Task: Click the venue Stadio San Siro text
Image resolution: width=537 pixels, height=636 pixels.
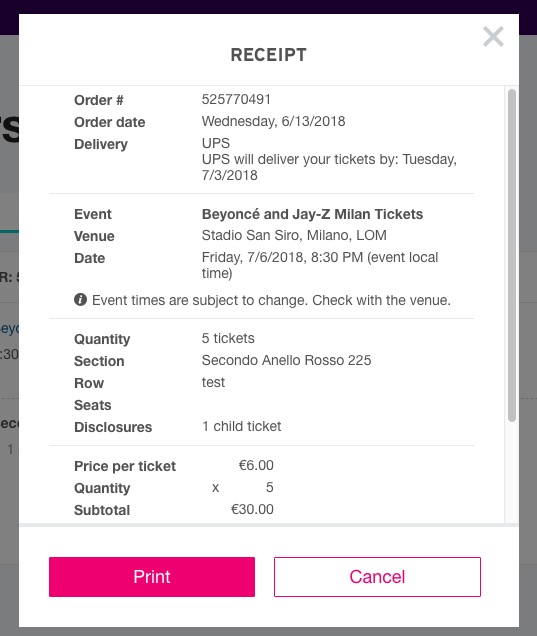Action: point(294,235)
